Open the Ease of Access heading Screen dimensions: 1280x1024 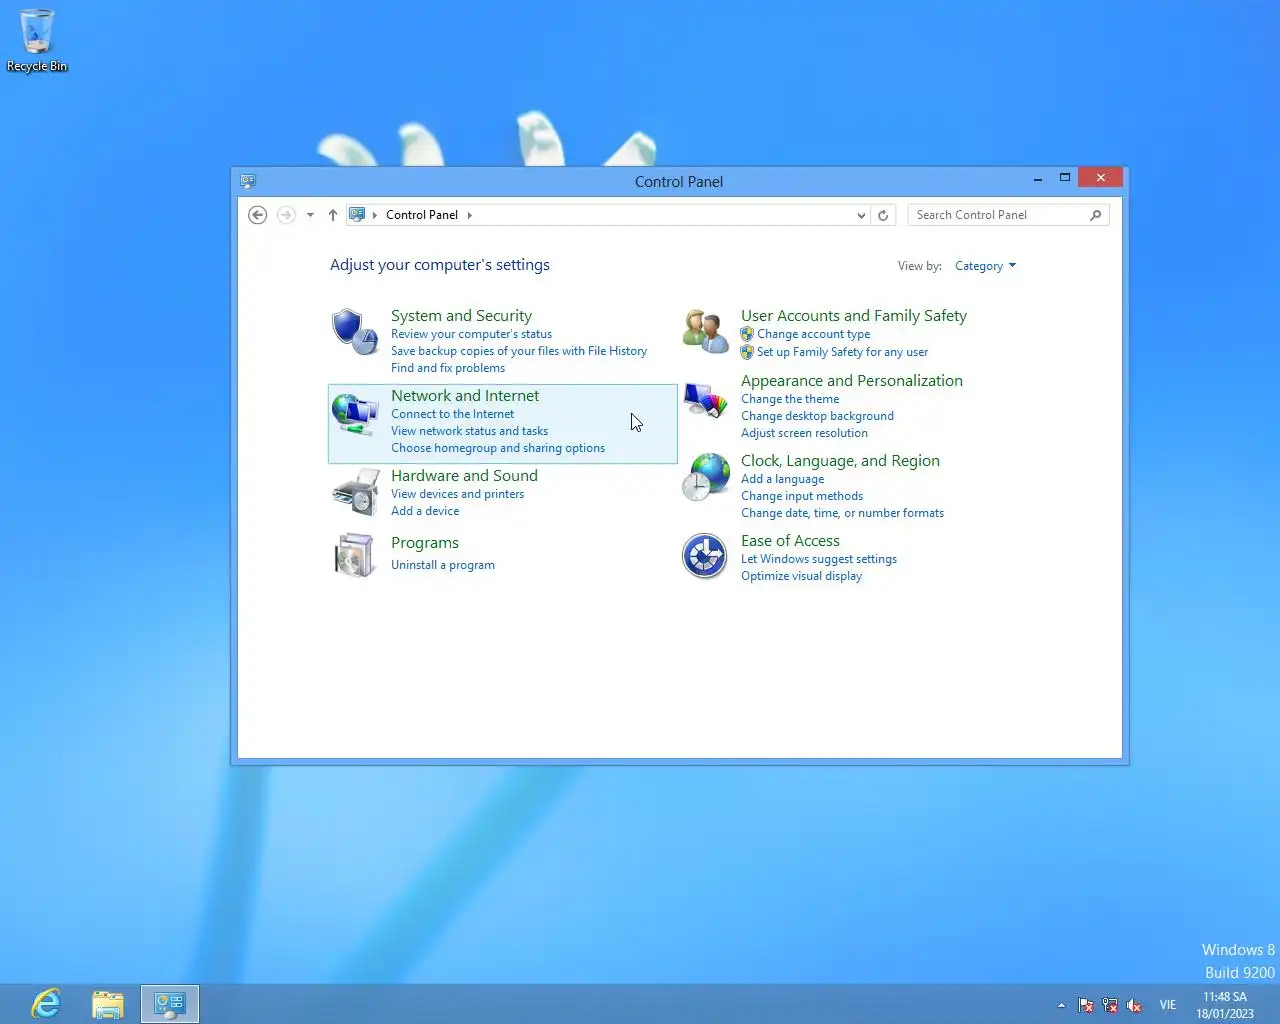click(x=790, y=541)
